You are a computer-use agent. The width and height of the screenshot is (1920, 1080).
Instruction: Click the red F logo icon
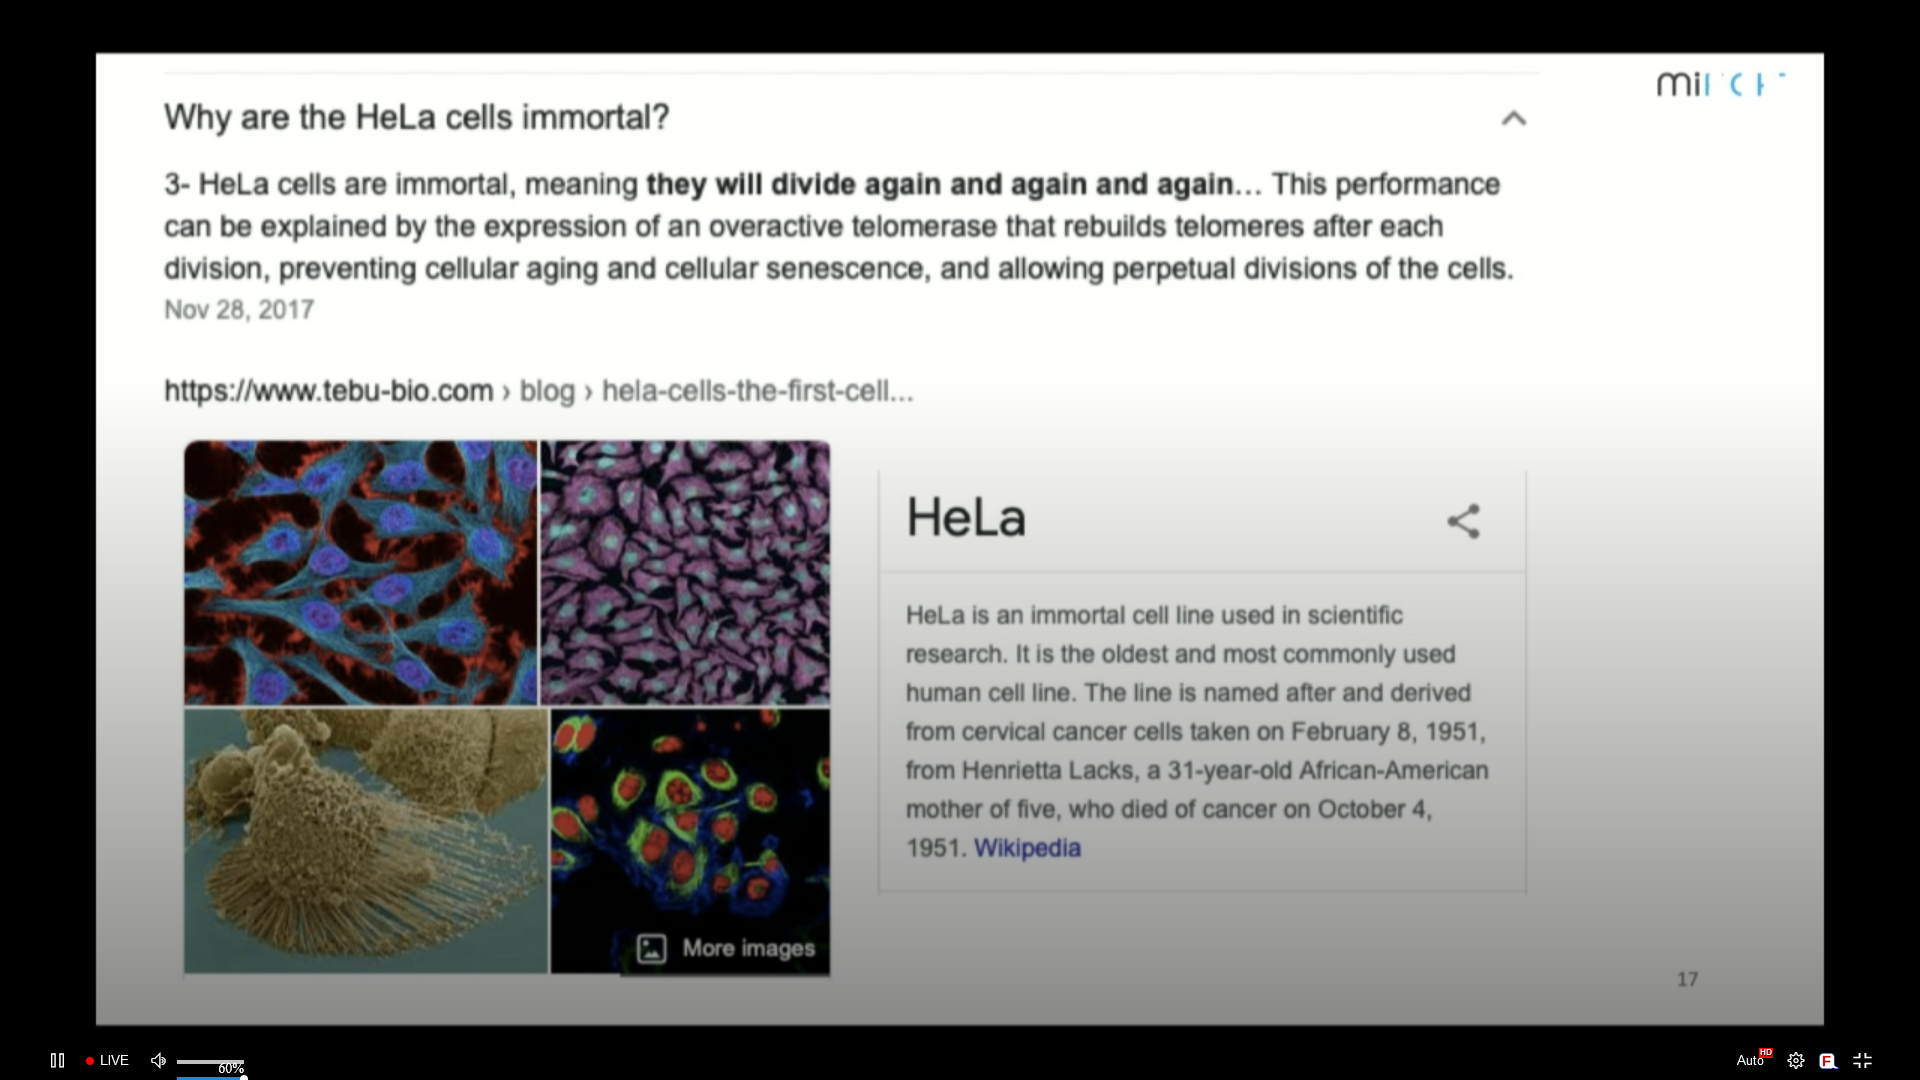pyautogui.click(x=1828, y=1061)
